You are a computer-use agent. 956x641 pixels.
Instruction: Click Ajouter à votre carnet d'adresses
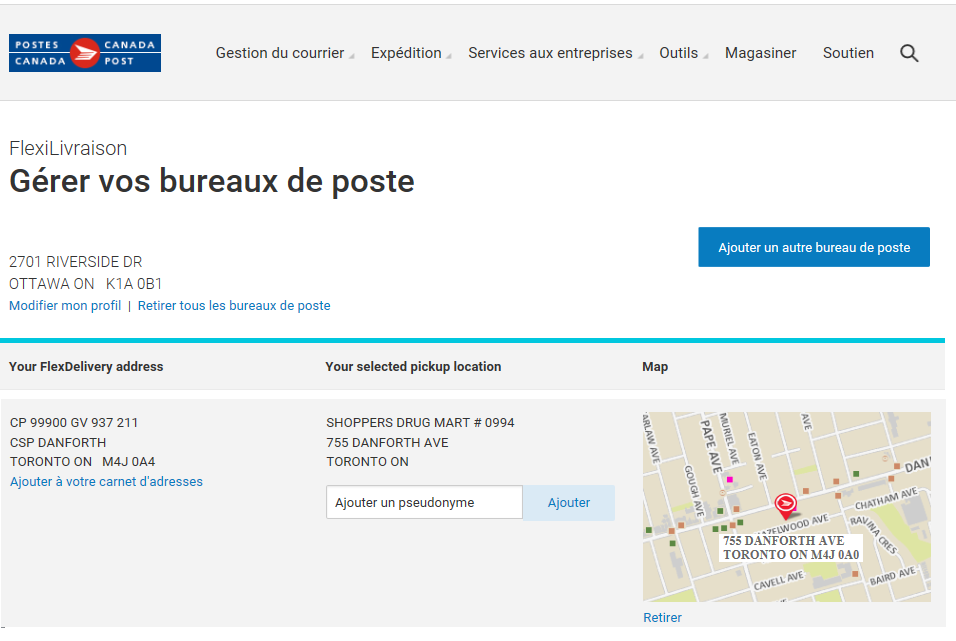point(106,482)
